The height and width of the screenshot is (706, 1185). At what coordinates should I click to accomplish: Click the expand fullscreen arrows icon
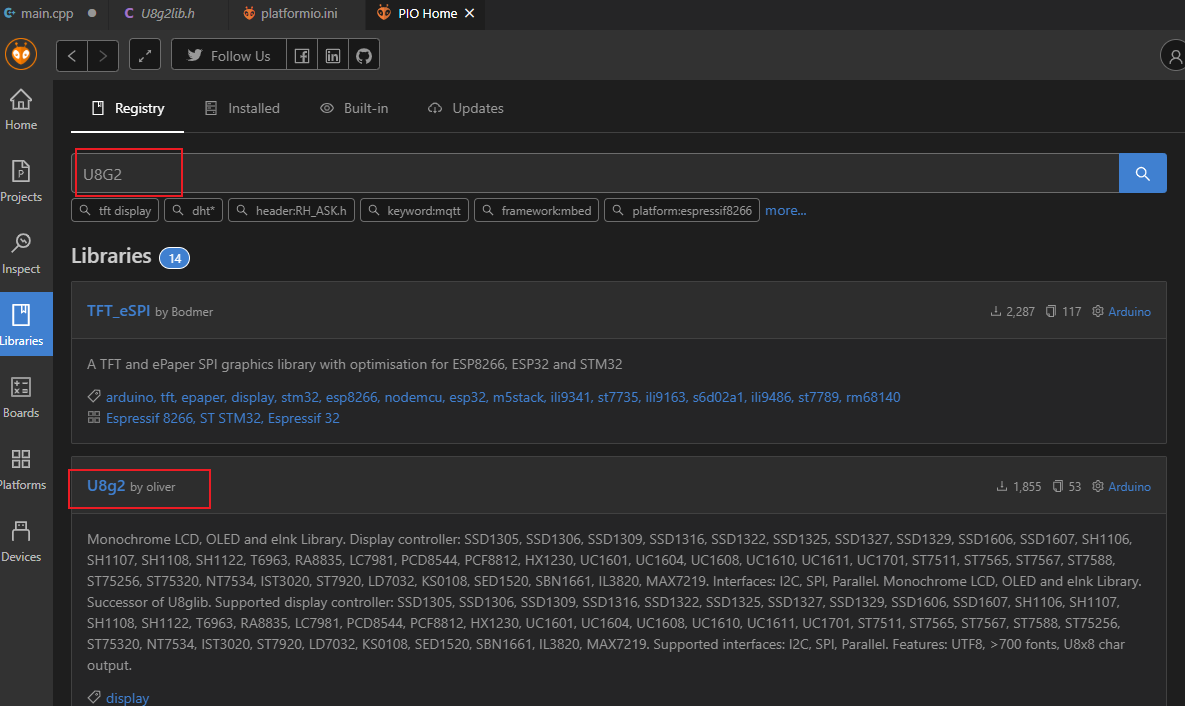pos(145,56)
